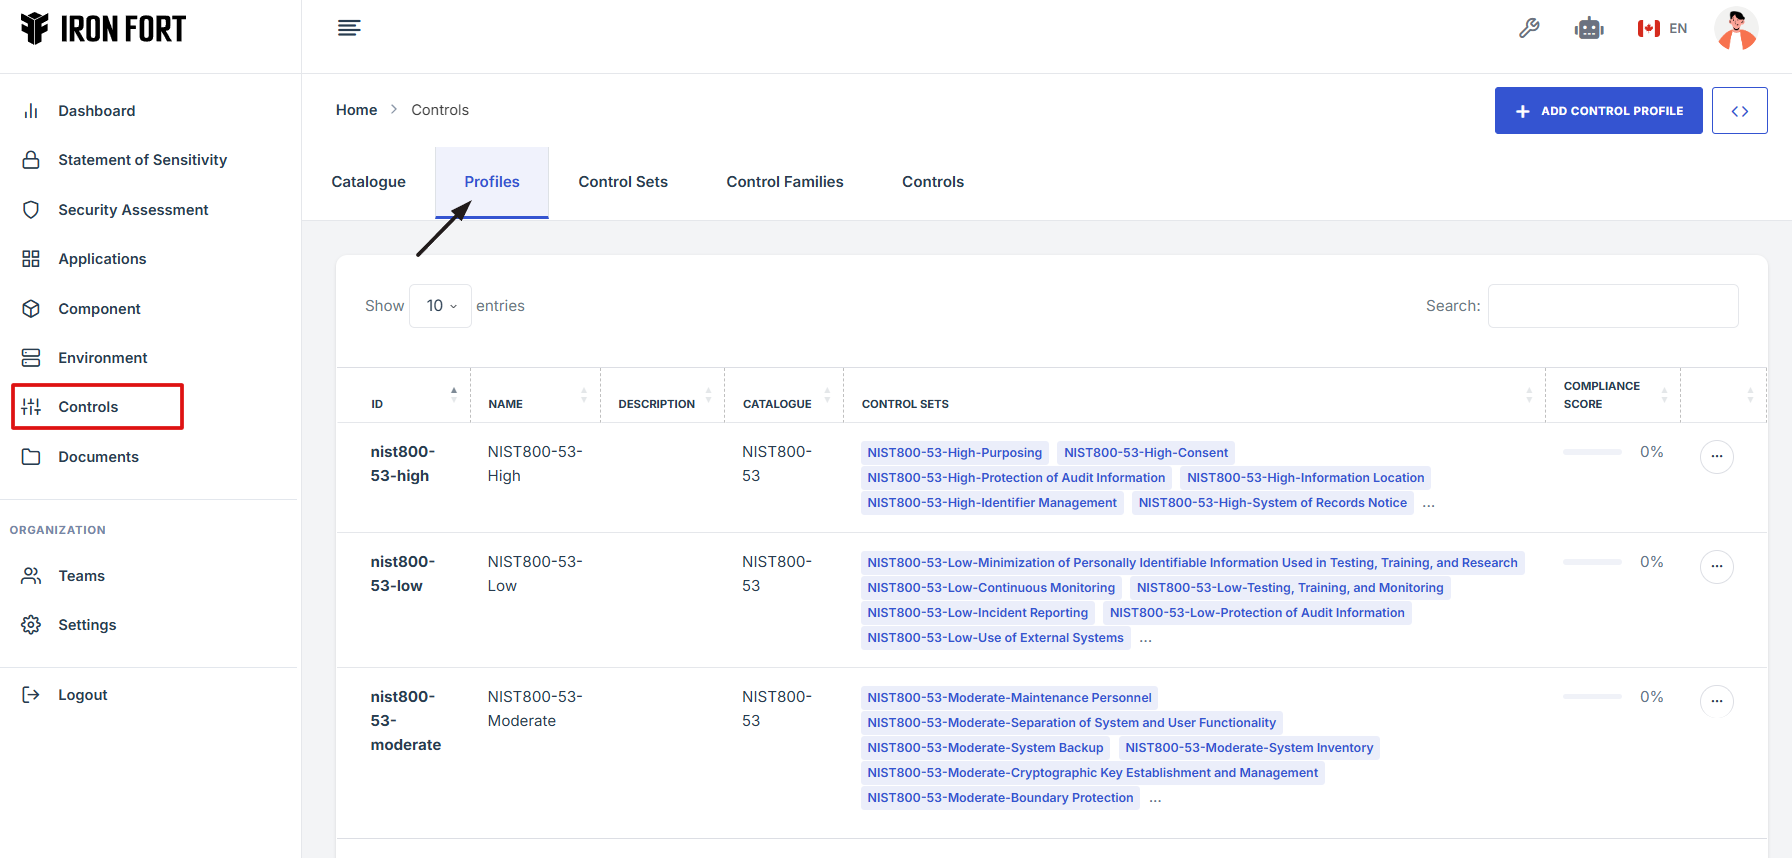This screenshot has height=858, width=1792.
Task: Click into the Search input field
Action: tap(1612, 306)
